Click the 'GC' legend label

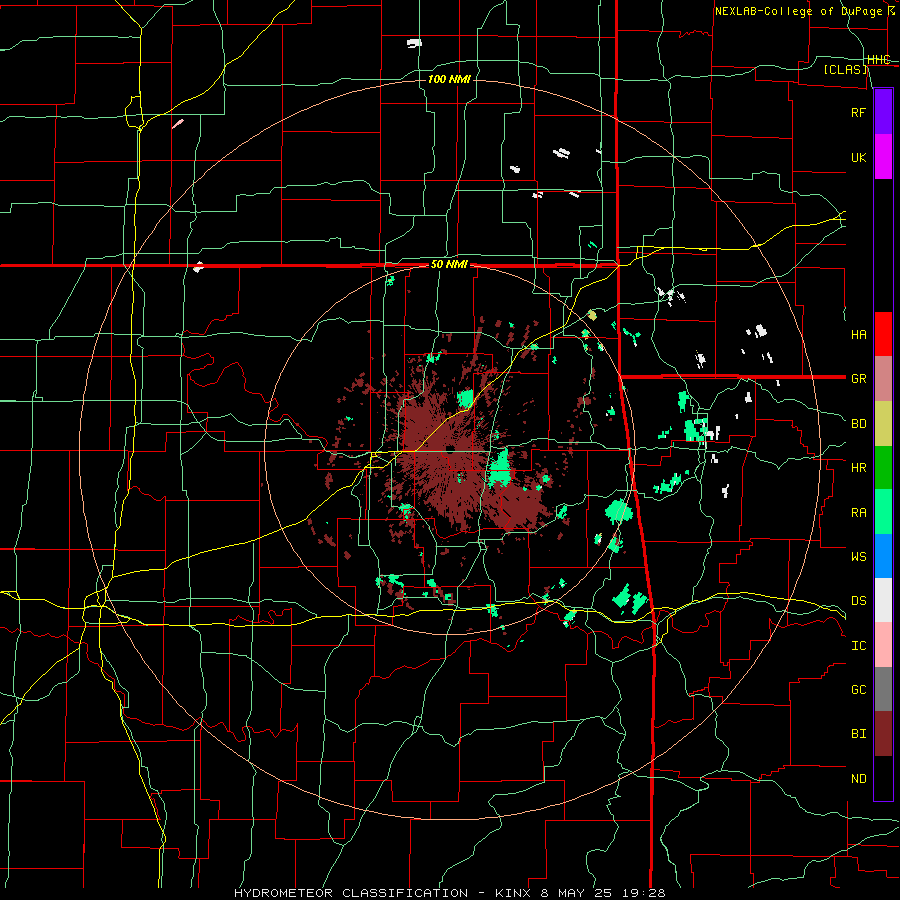click(x=858, y=690)
